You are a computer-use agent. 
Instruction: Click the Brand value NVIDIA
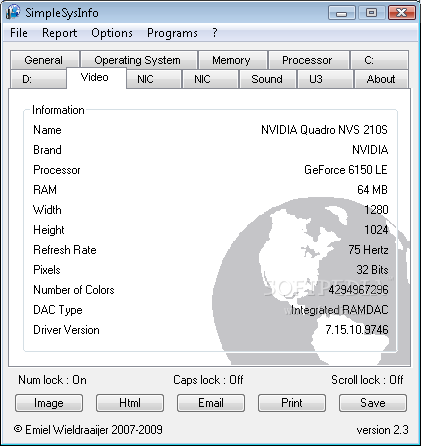(x=370, y=150)
